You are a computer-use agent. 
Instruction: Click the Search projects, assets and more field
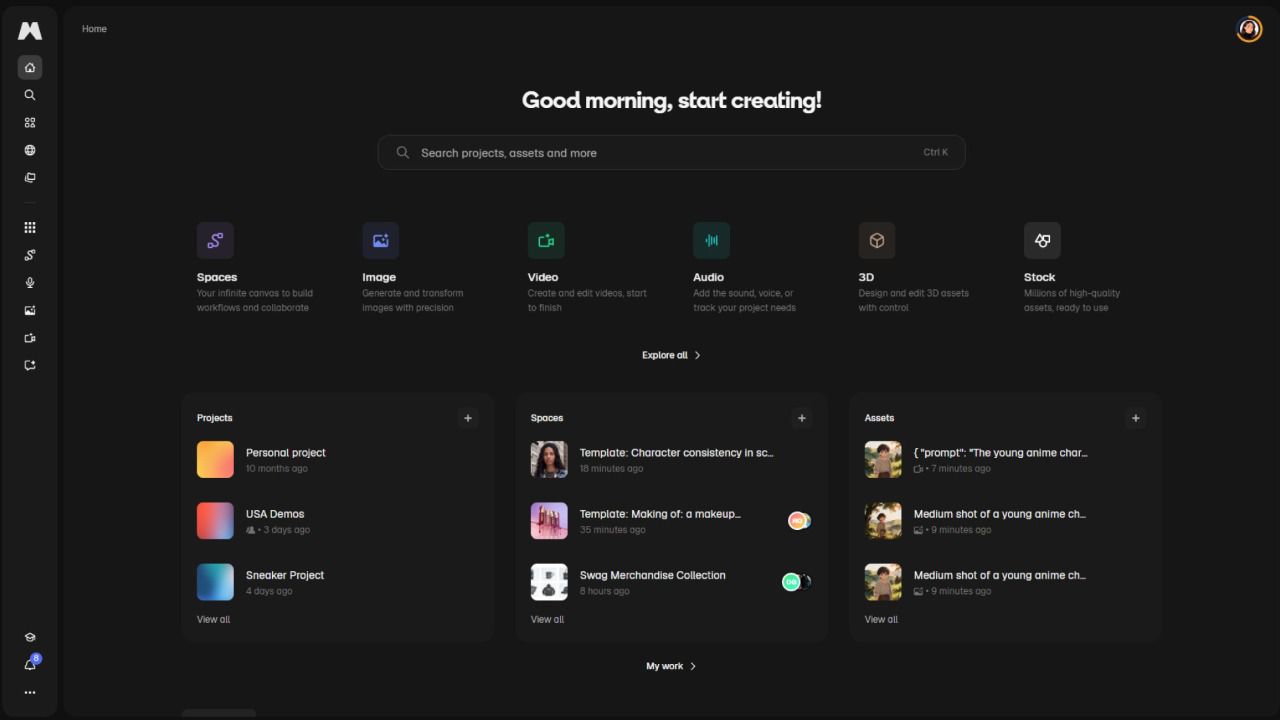click(670, 153)
